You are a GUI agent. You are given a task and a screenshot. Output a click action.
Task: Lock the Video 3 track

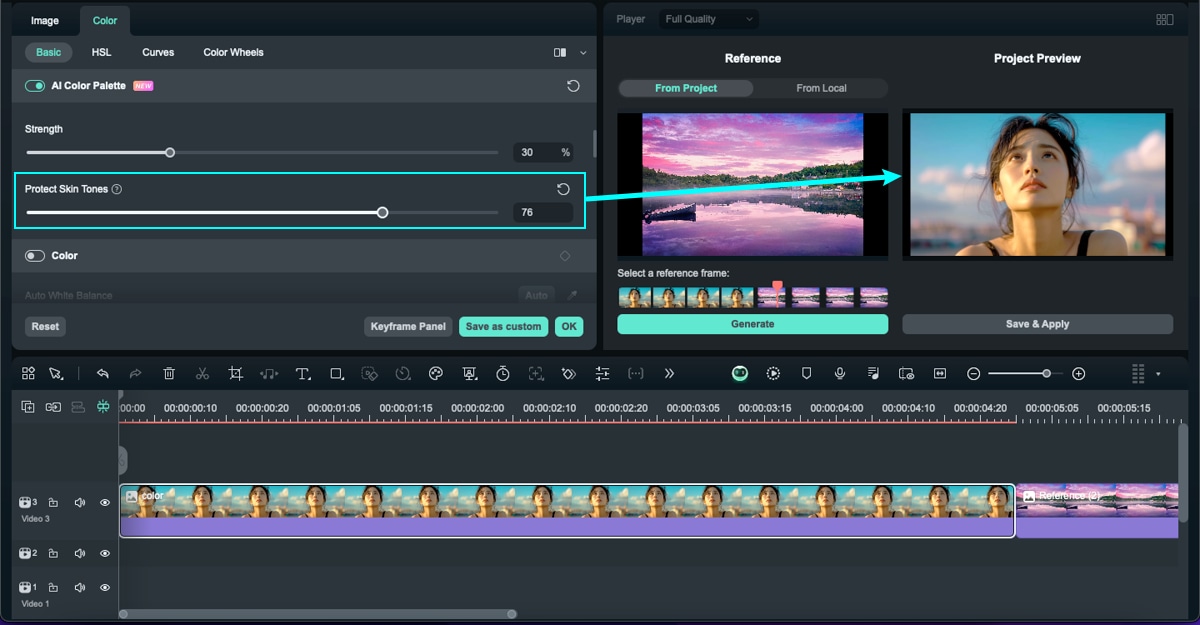point(54,503)
